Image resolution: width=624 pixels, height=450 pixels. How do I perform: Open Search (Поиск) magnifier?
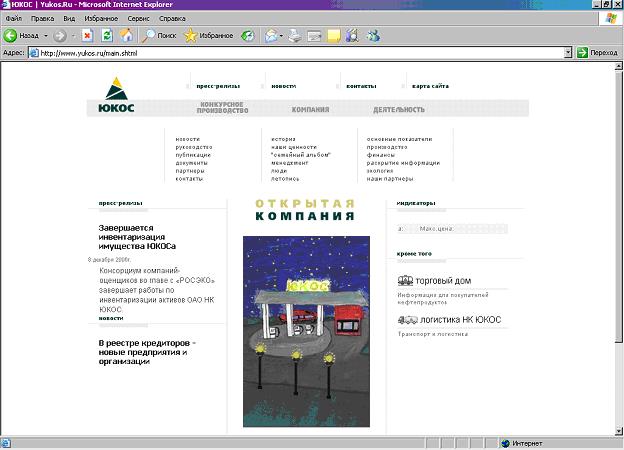coord(160,36)
